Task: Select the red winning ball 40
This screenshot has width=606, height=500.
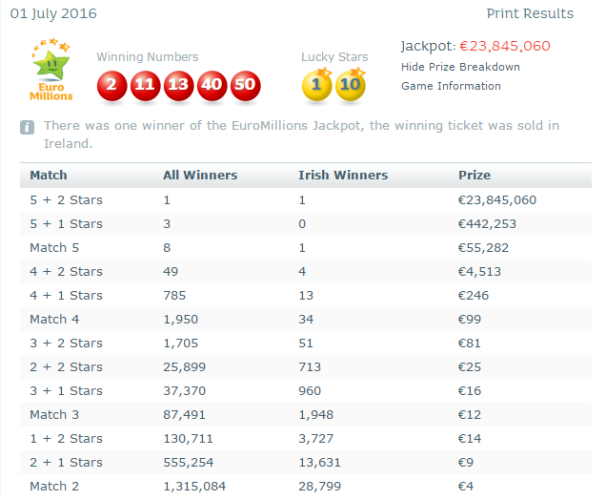Action: tap(211, 85)
